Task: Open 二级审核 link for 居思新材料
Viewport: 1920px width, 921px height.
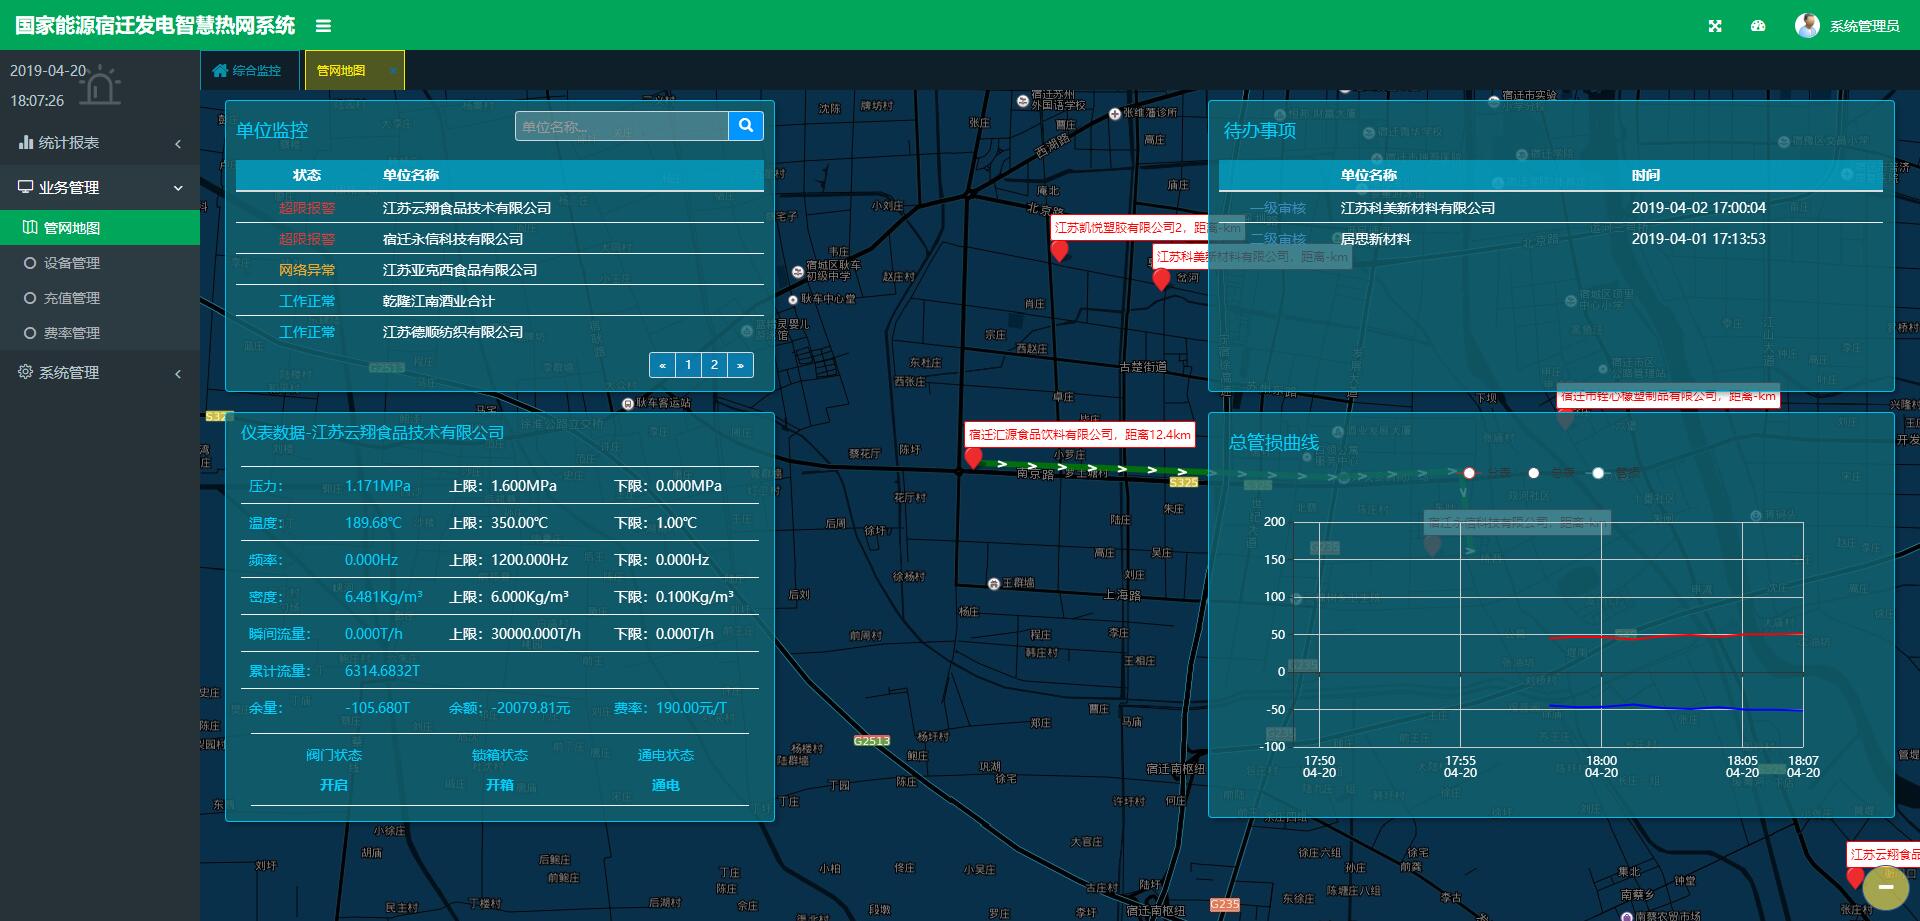Action: 1278,239
